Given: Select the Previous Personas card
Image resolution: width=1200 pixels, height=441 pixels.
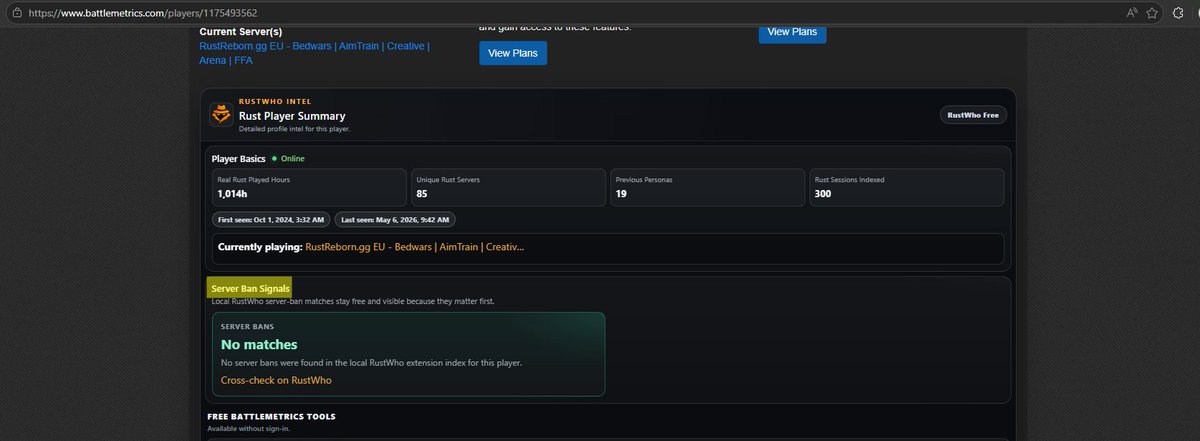Looking at the screenshot, I should [707, 187].
